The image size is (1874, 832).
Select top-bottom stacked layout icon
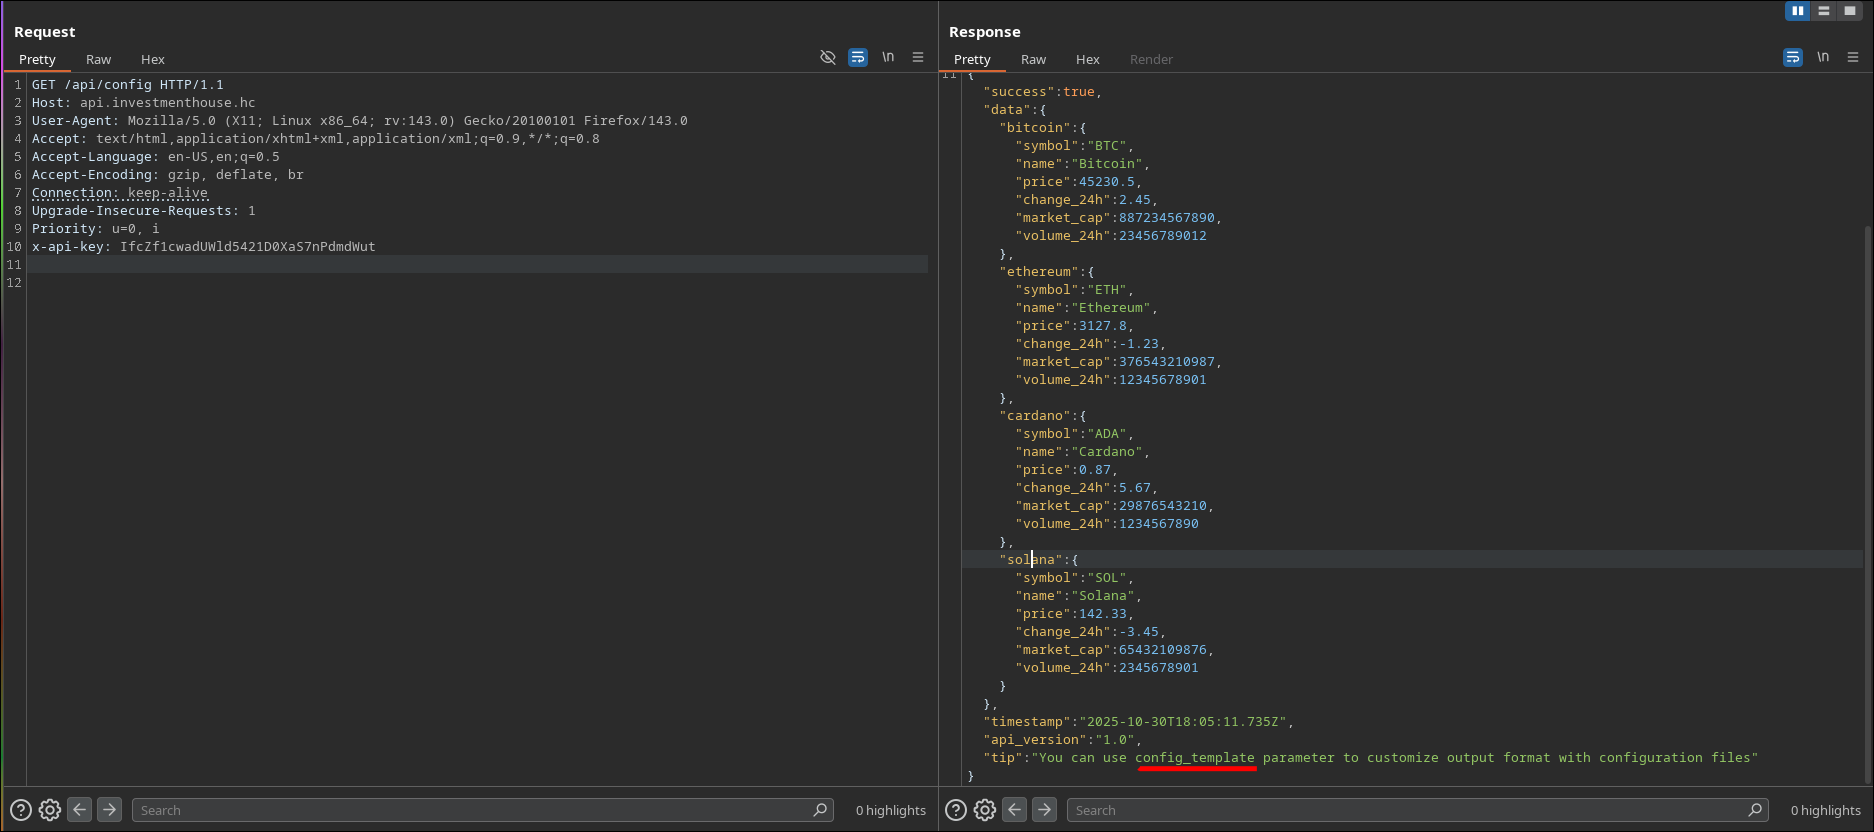pos(1824,11)
